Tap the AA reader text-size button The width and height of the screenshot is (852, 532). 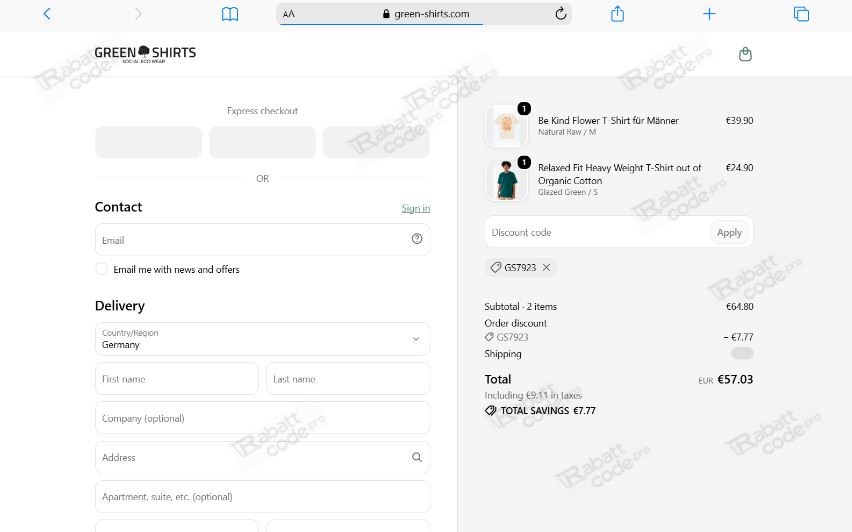click(289, 14)
